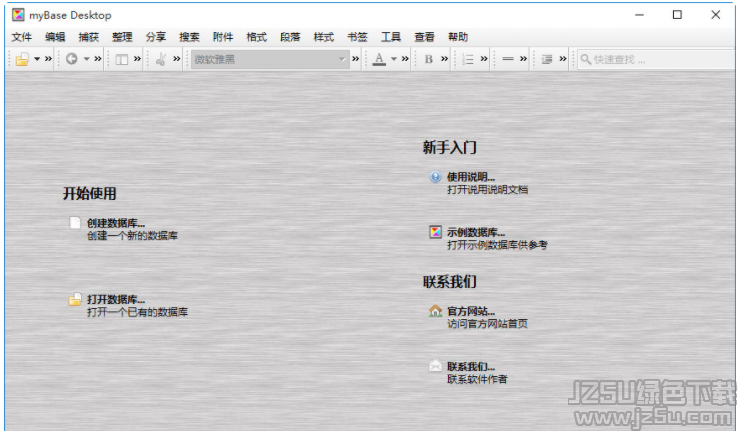The height and width of the screenshot is (431, 738).
Task: Open the 文件 menu
Action: 22,37
